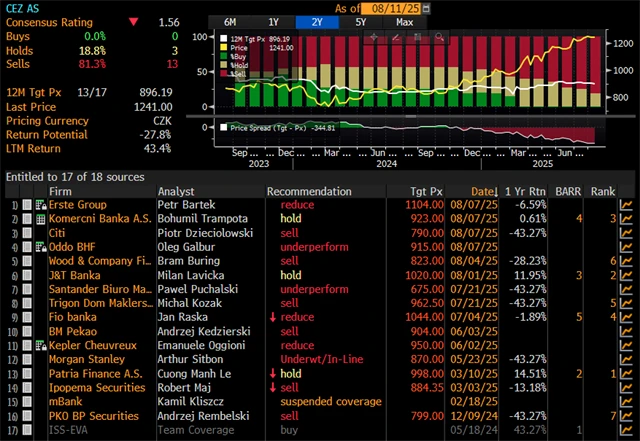Viewport: 640px width, 441px height.
Task: Click report icon beside Komercni Banka A.S.
Action: coord(41,218)
